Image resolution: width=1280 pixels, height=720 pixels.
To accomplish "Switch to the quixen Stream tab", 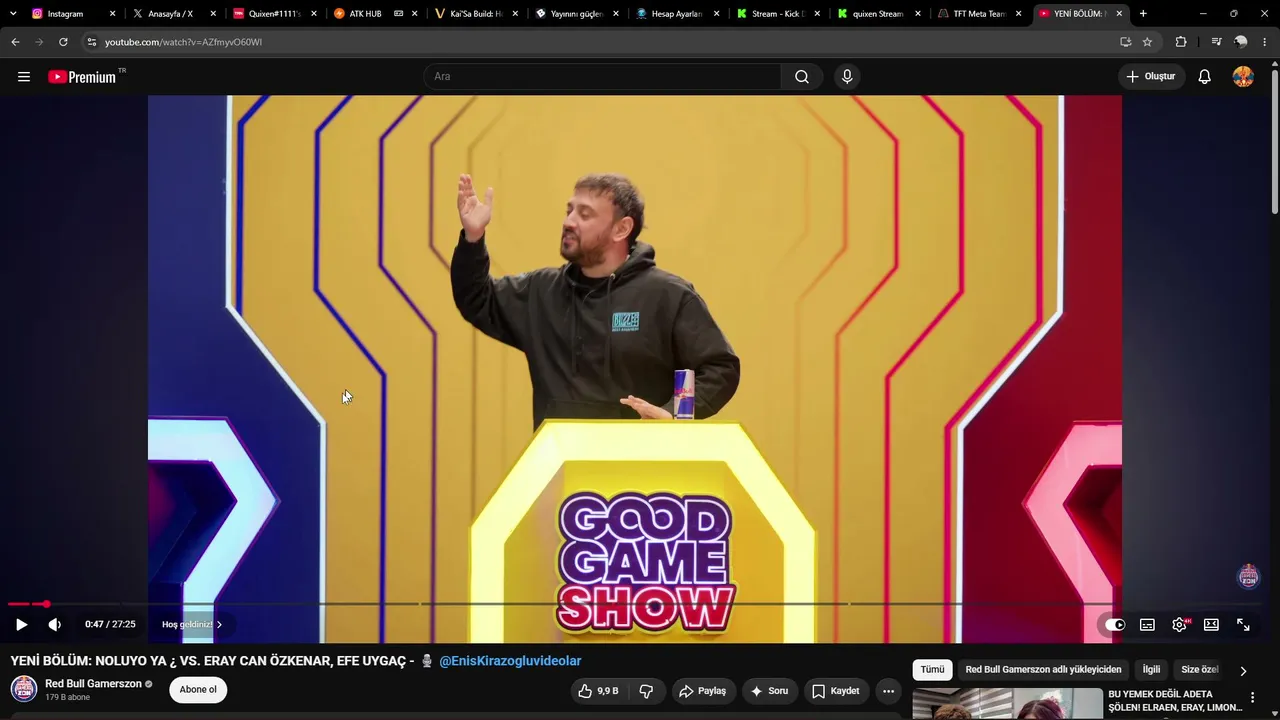I will [x=877, y=14].
